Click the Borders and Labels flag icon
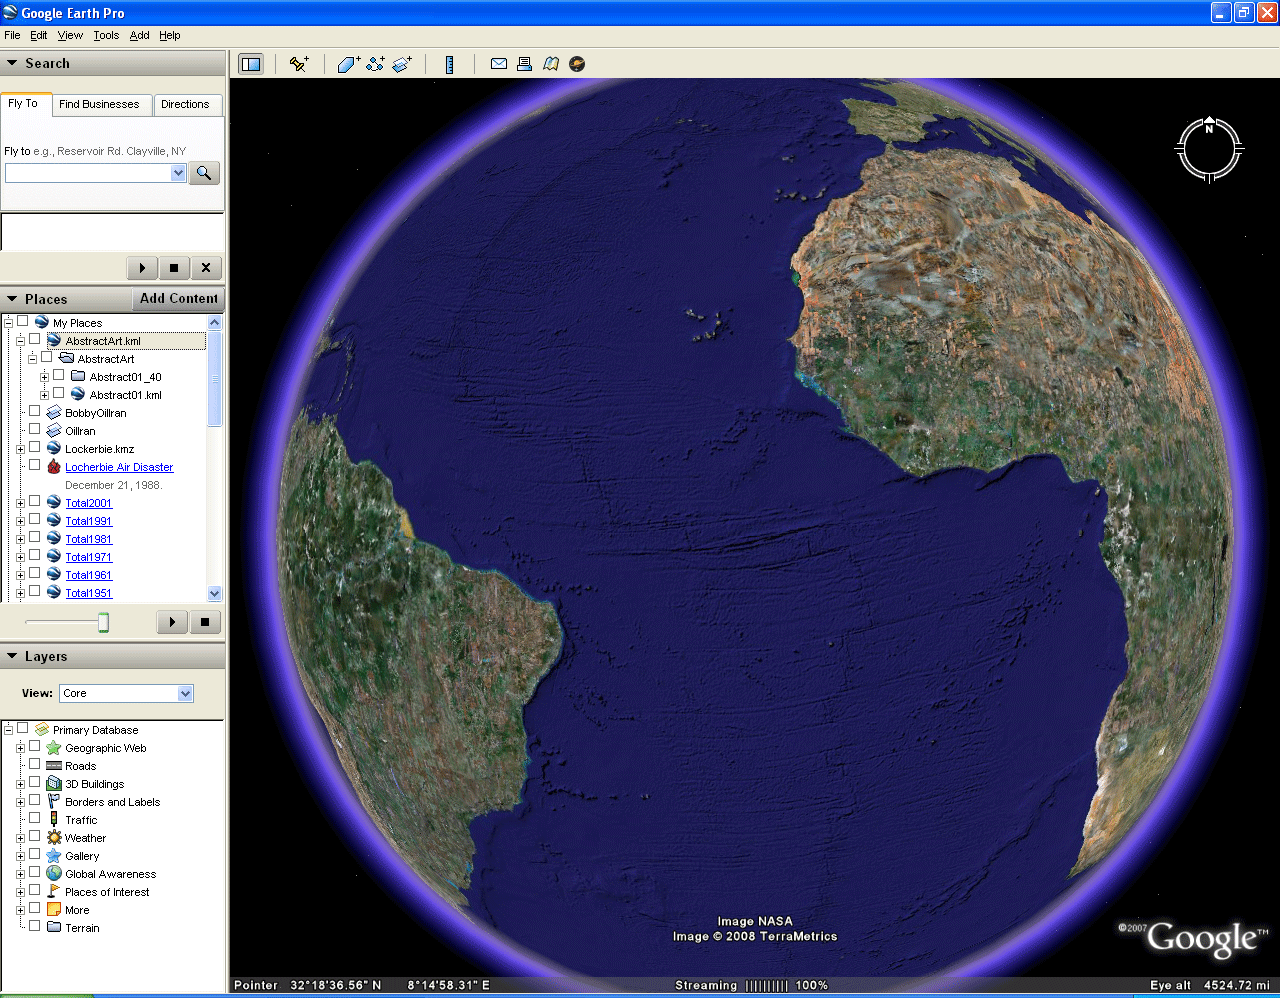Viewport: 1280px width, 998px height. tap(54, 802)
